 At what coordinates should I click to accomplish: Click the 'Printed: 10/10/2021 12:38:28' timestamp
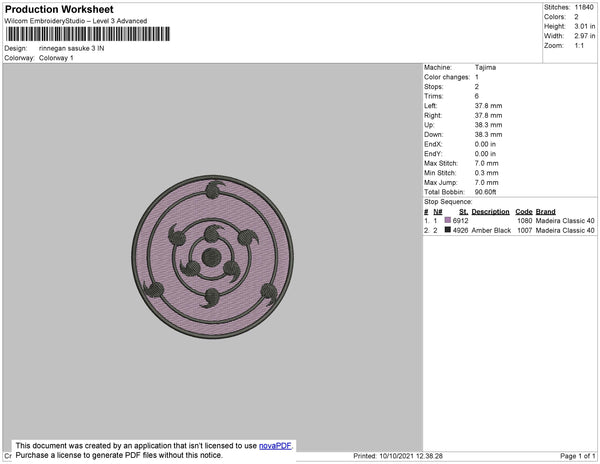point(398,456)
